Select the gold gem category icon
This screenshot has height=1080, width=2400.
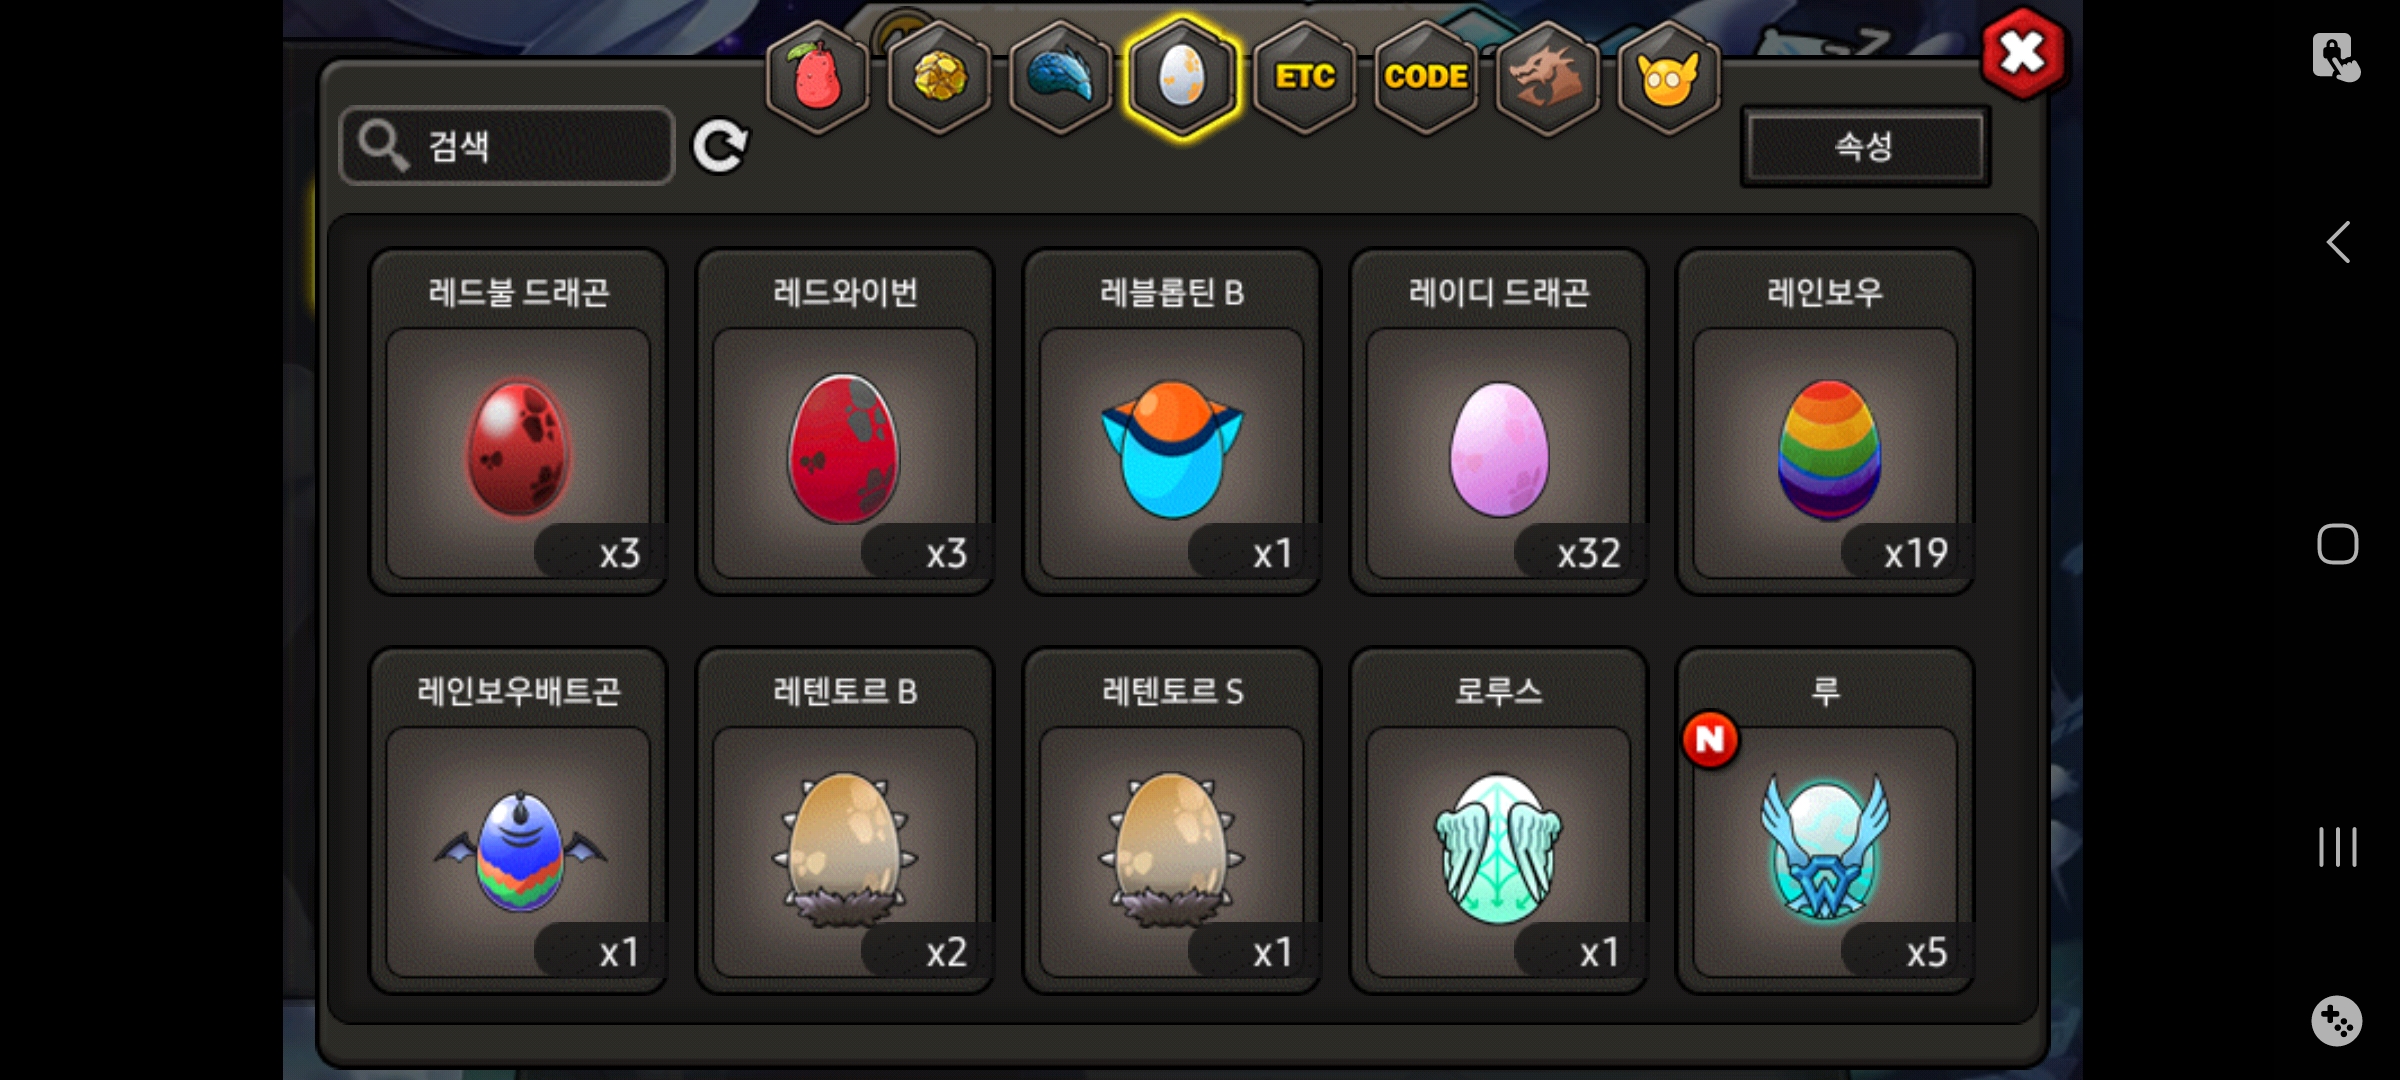pos(939,77)
